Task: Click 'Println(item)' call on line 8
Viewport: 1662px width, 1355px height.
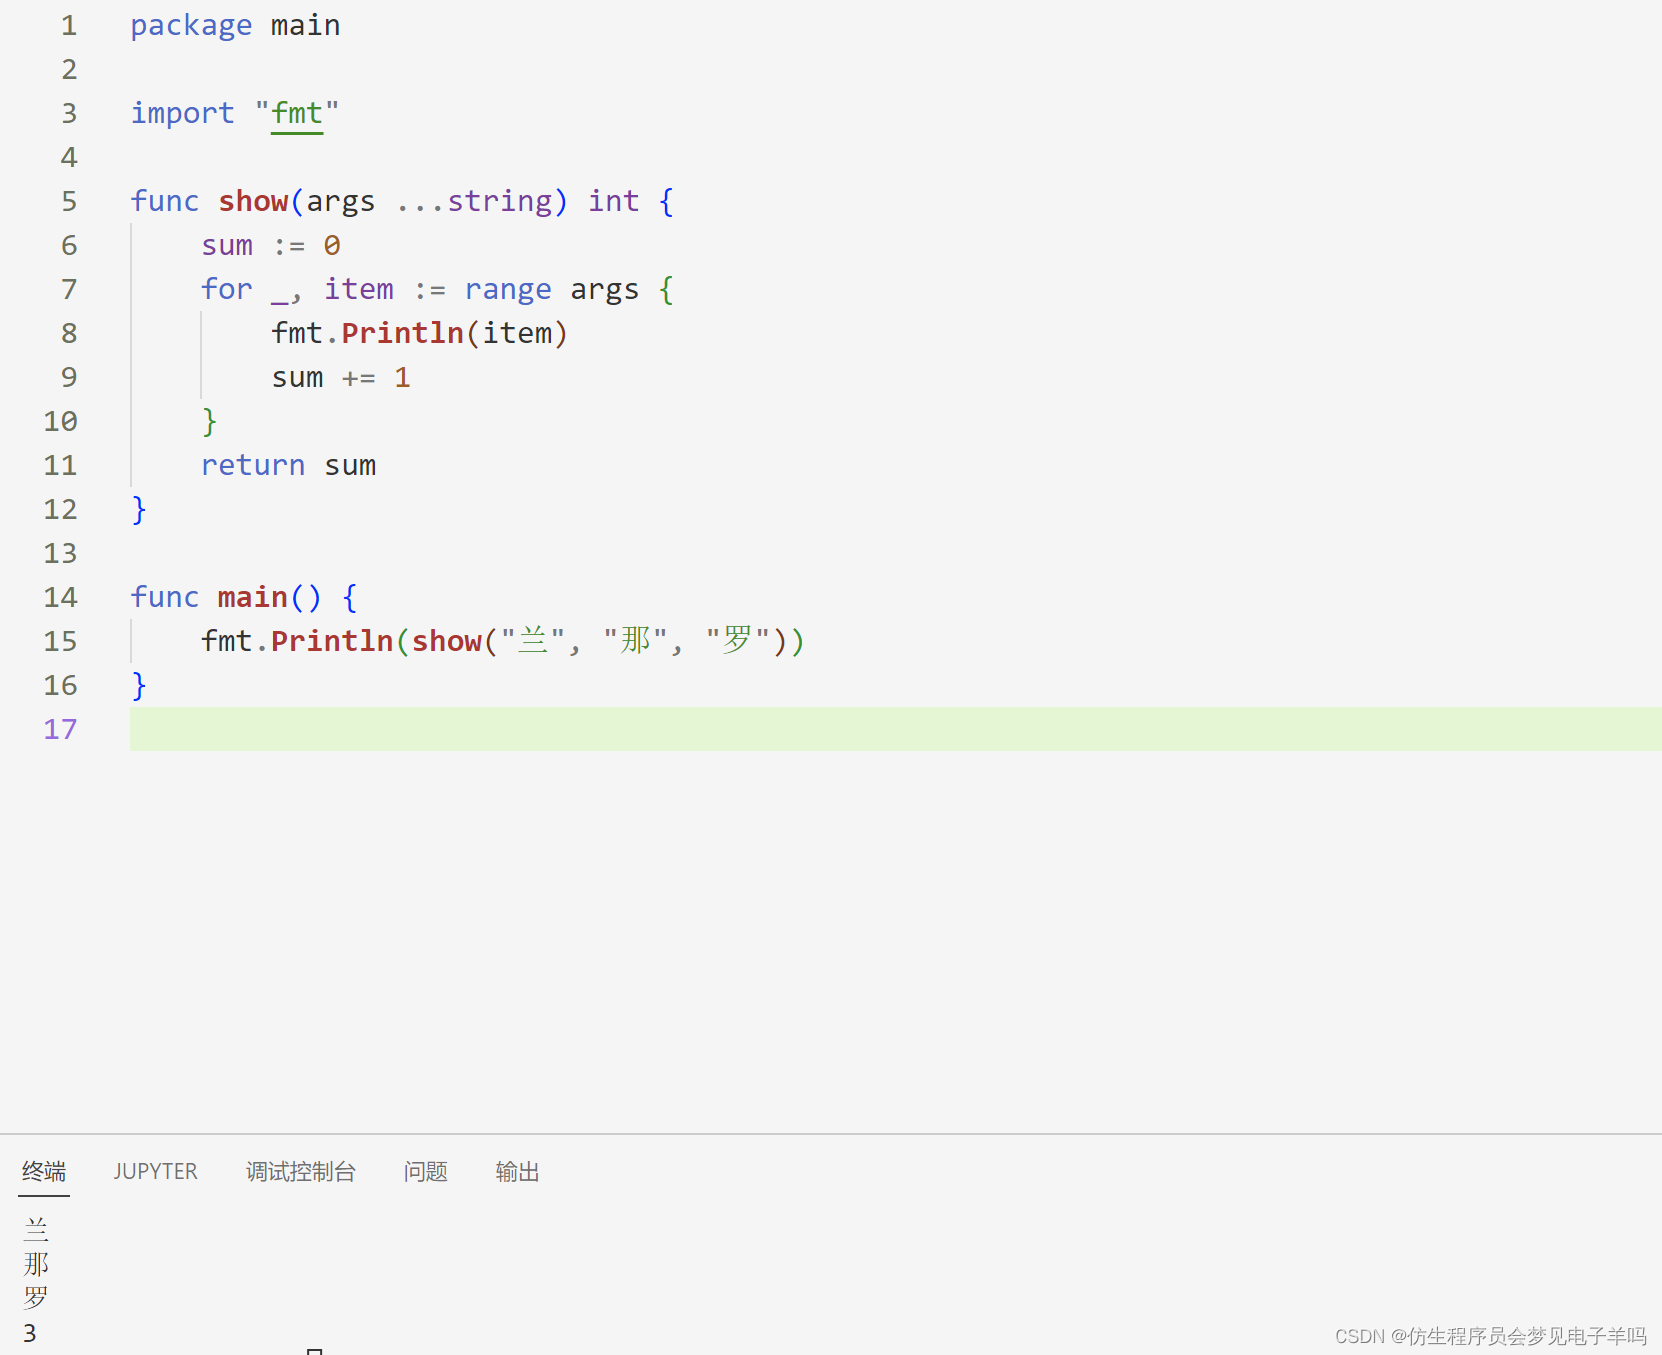Action: [x=455, y=333]
